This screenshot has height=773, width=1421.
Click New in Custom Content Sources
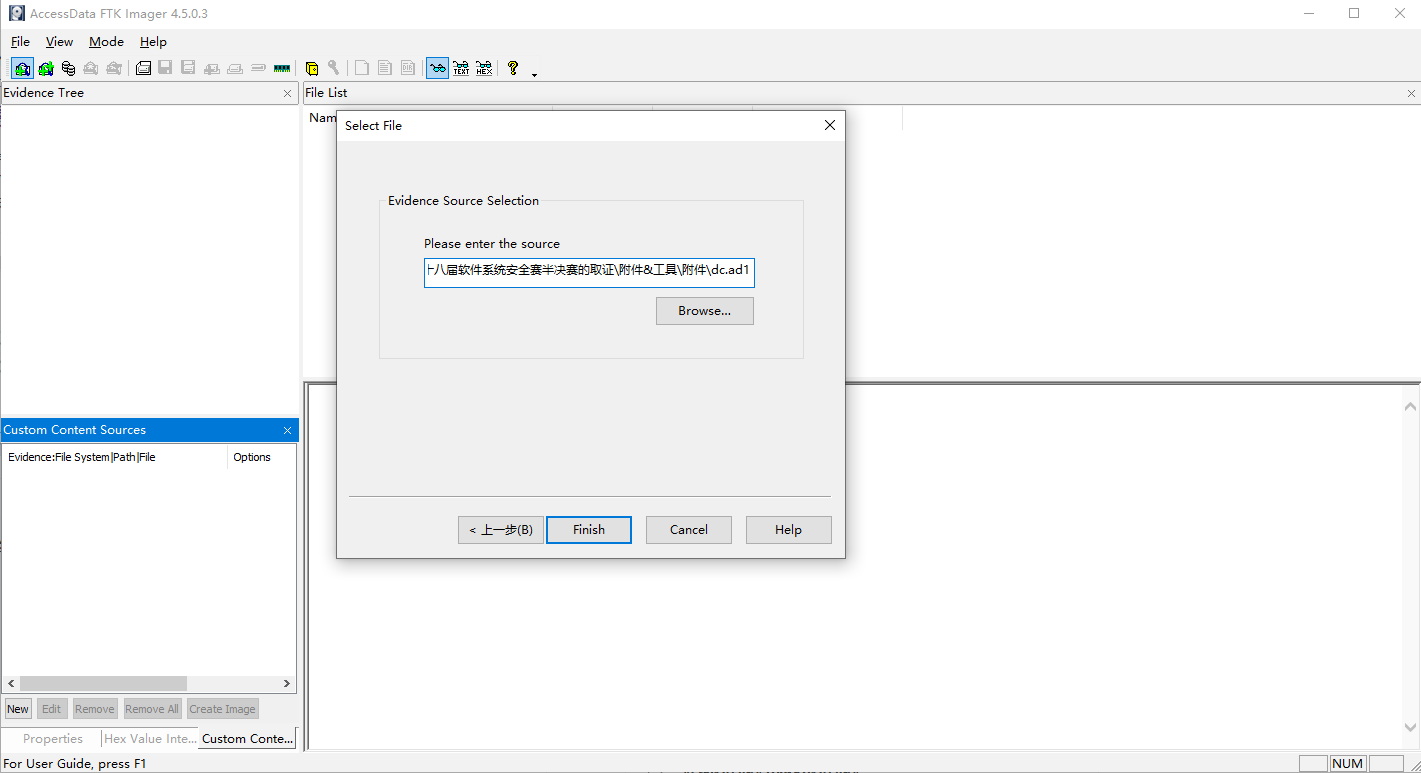[x=18, y=709]
